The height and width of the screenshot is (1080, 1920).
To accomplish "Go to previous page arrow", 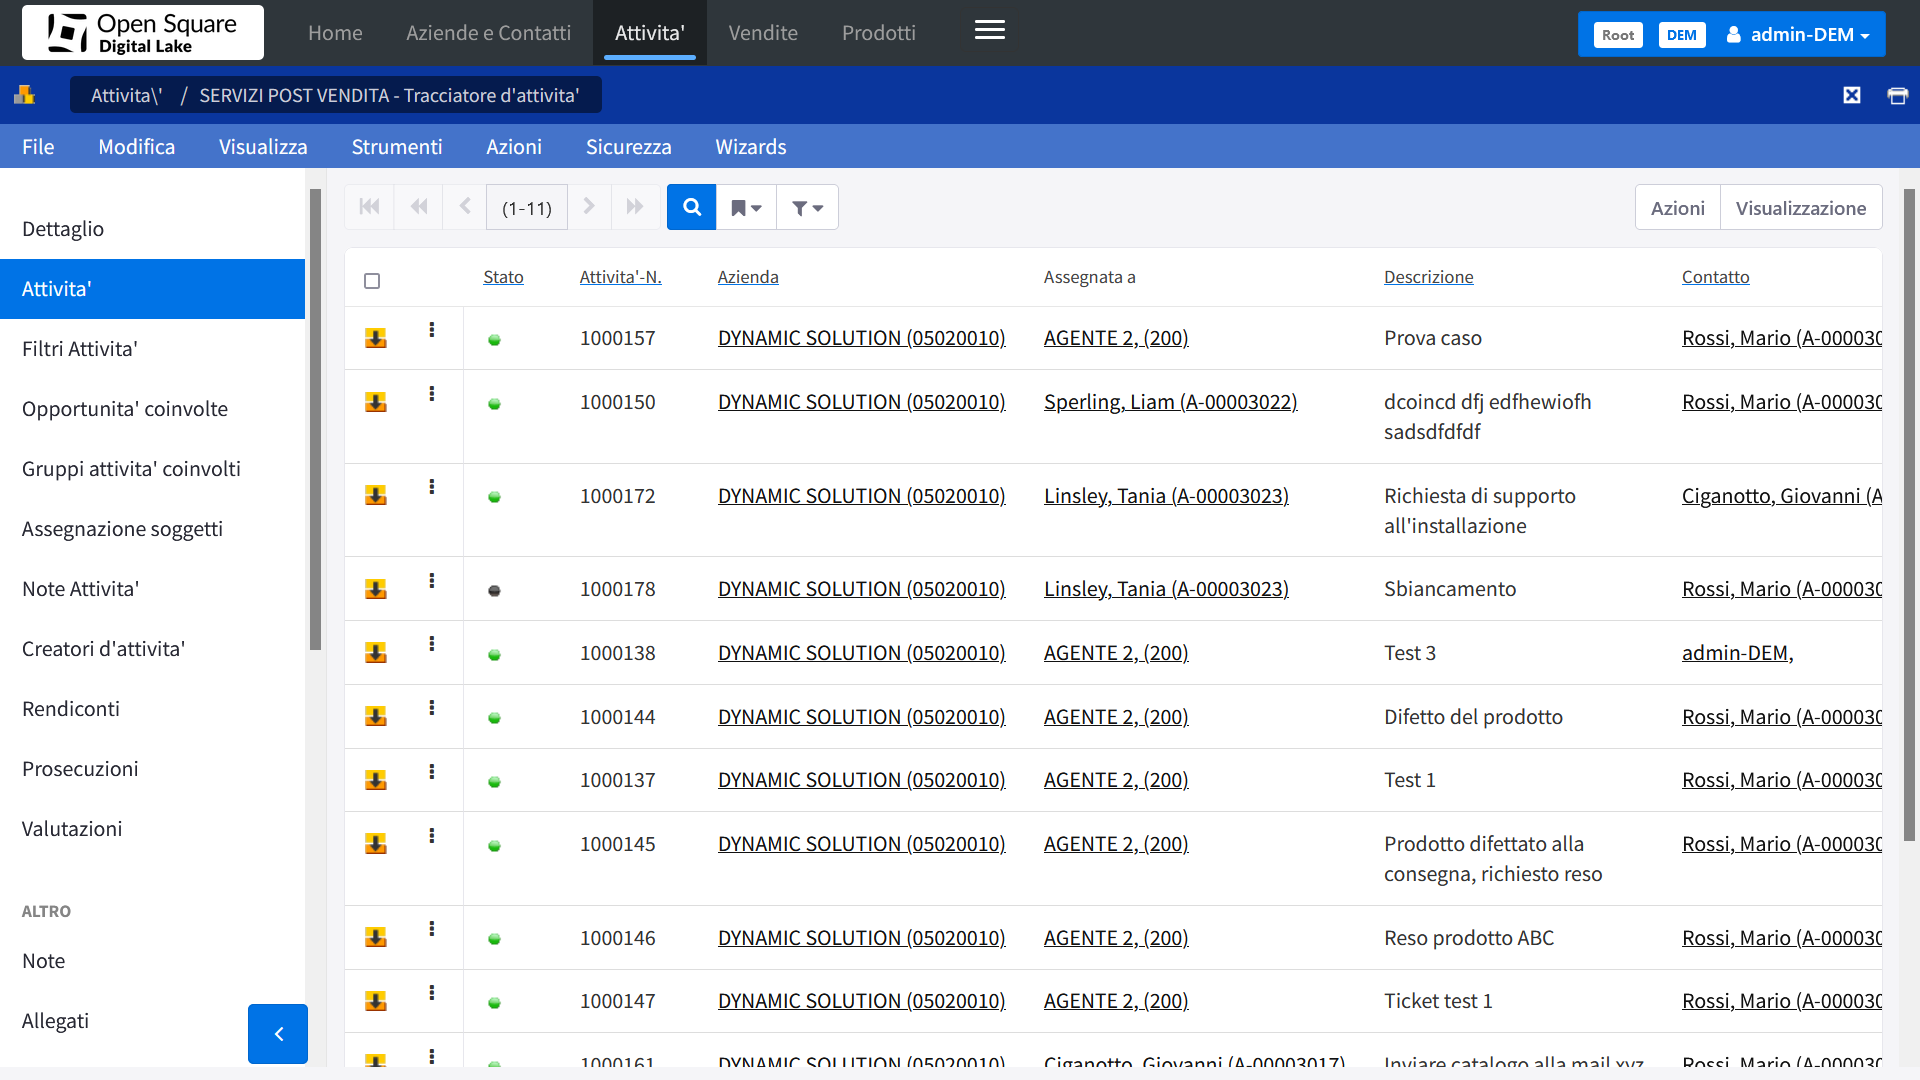I will [464, 207].
